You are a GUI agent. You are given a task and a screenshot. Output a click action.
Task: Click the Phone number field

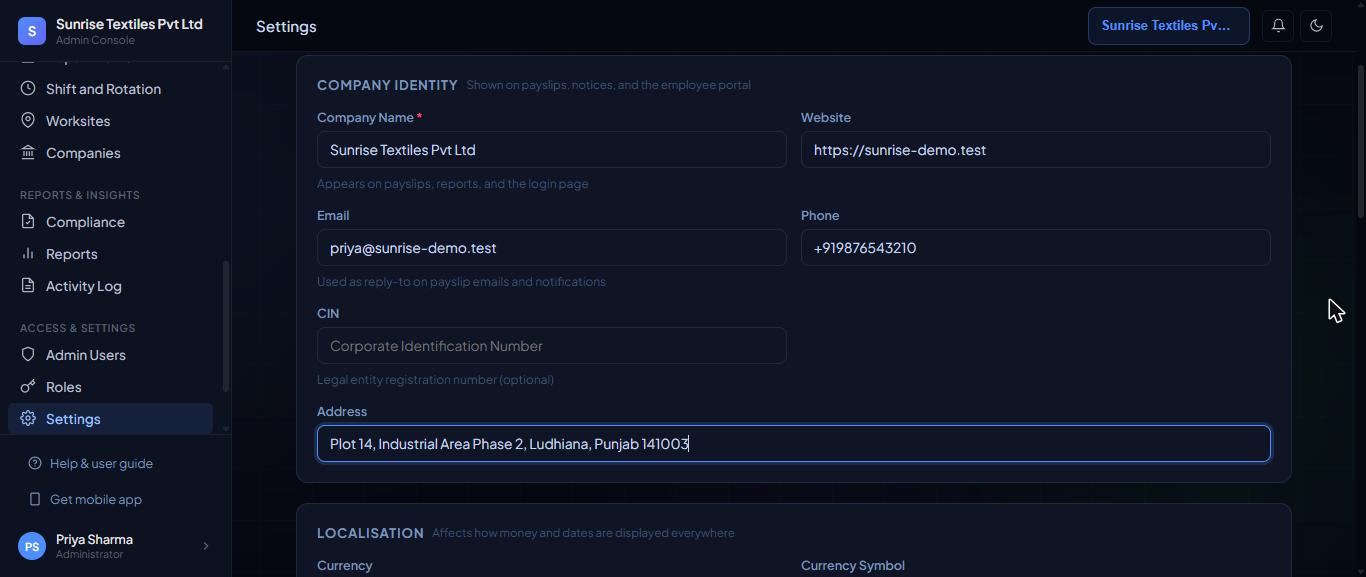pyautogui.click(x=1036, y=248)
